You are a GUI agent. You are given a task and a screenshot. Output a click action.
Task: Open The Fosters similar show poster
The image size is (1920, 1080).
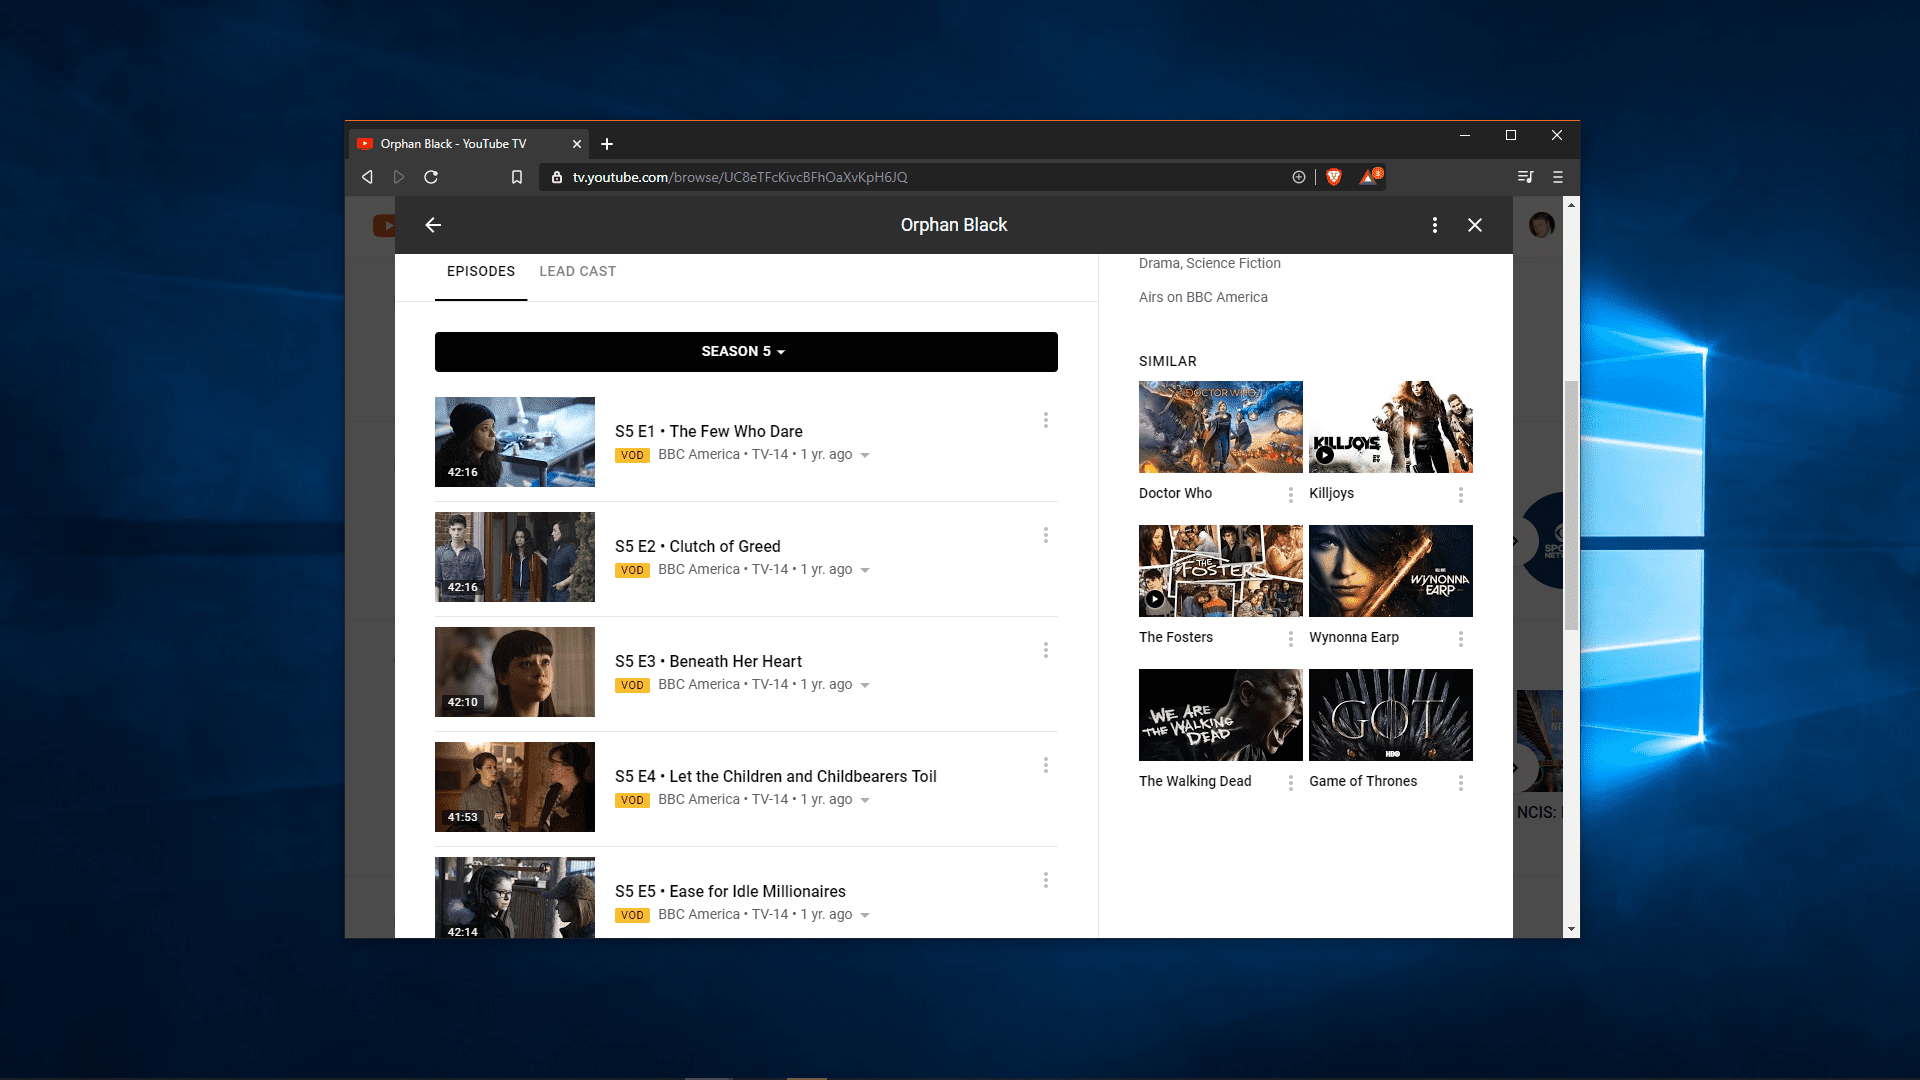point(1221,571)
